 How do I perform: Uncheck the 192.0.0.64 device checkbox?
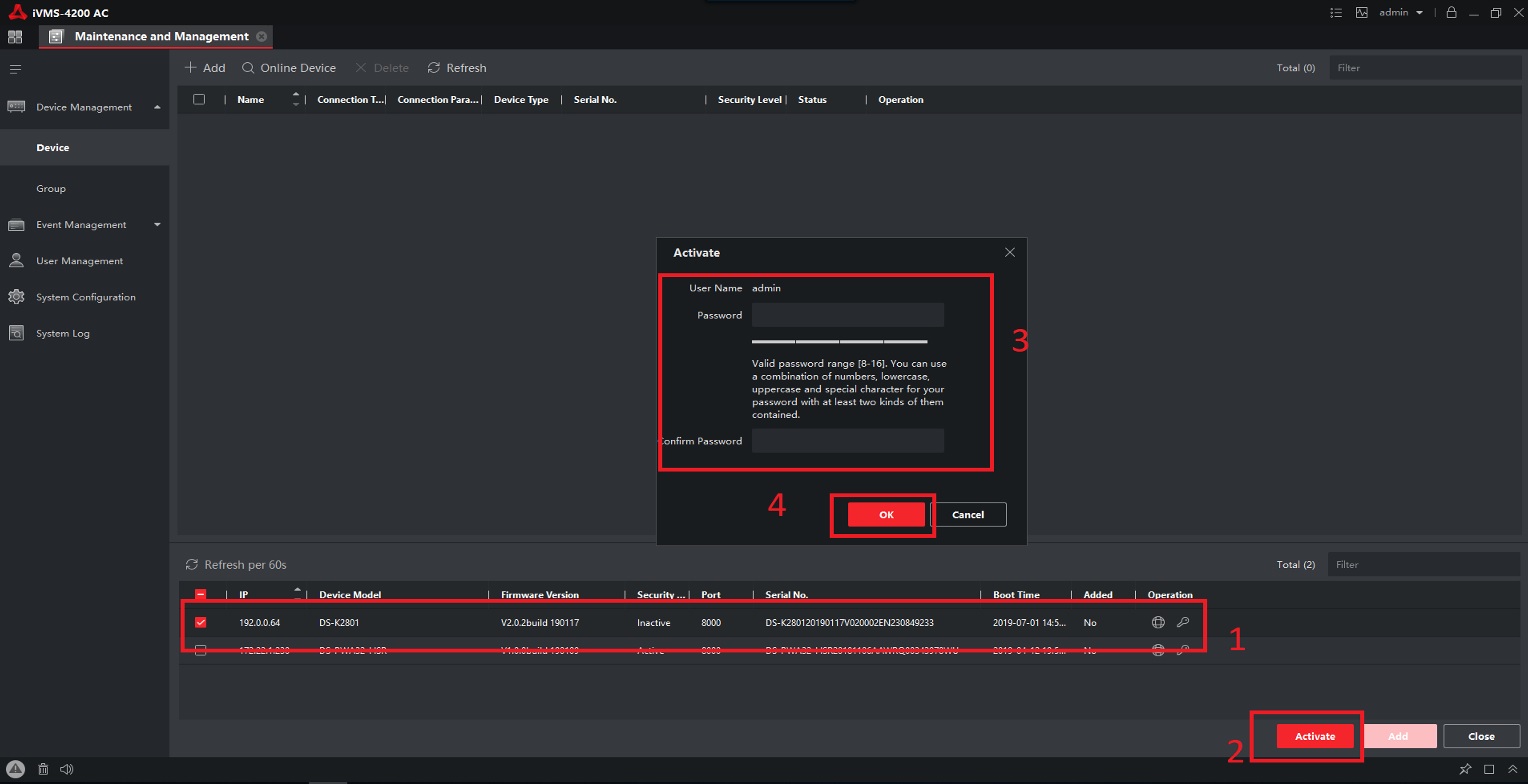200,622
